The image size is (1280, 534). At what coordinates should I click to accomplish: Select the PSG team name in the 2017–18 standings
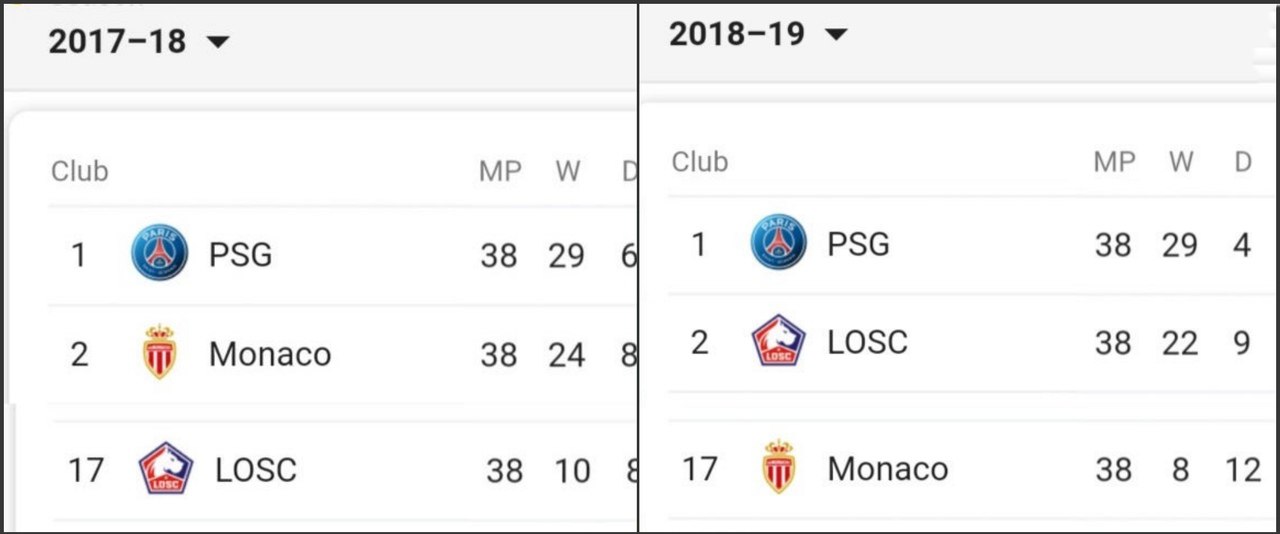coord(240,254)
